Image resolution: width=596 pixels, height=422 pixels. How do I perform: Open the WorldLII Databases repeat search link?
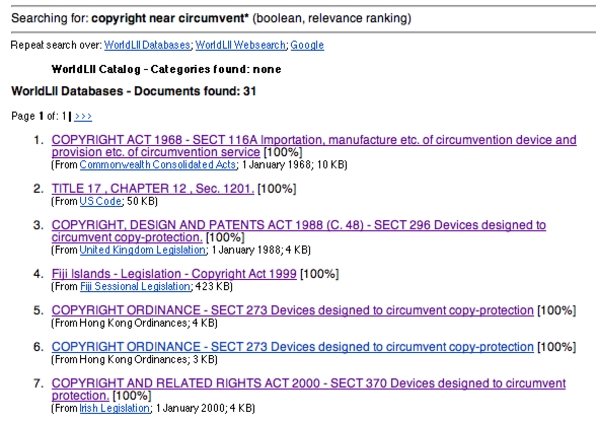click(147, 45)
